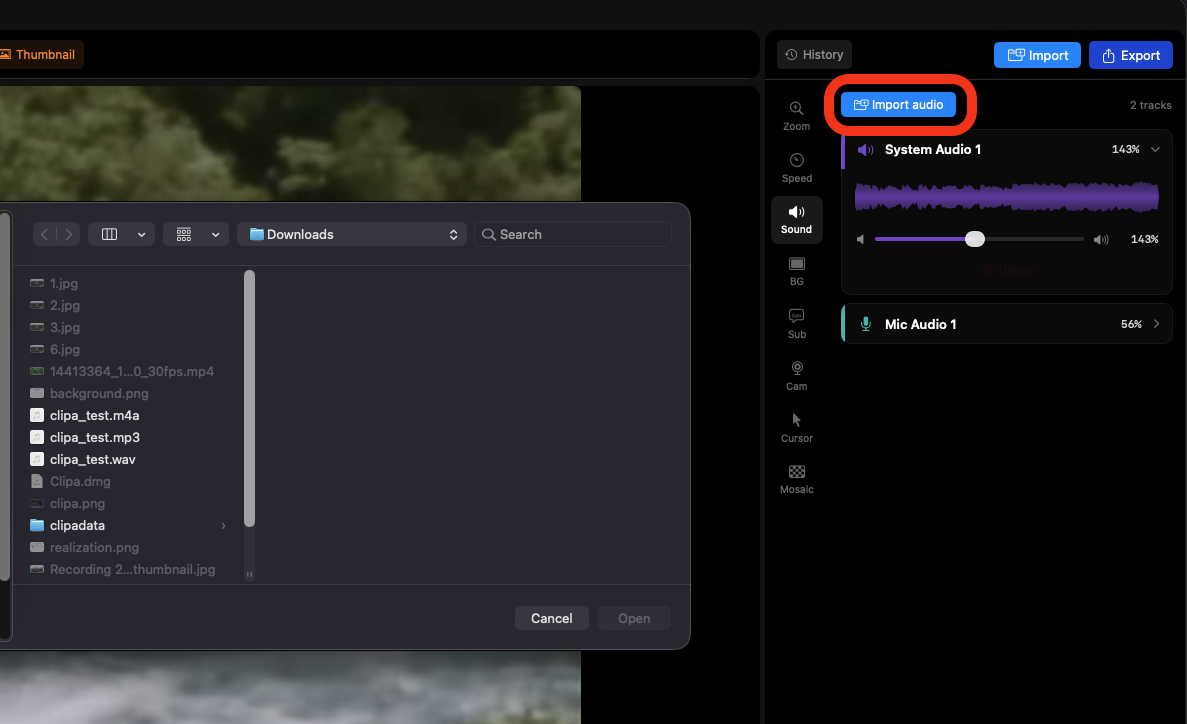Expand the Mic Audio 1 track
1187x724 pixels.
click(x=1156, y=324)
